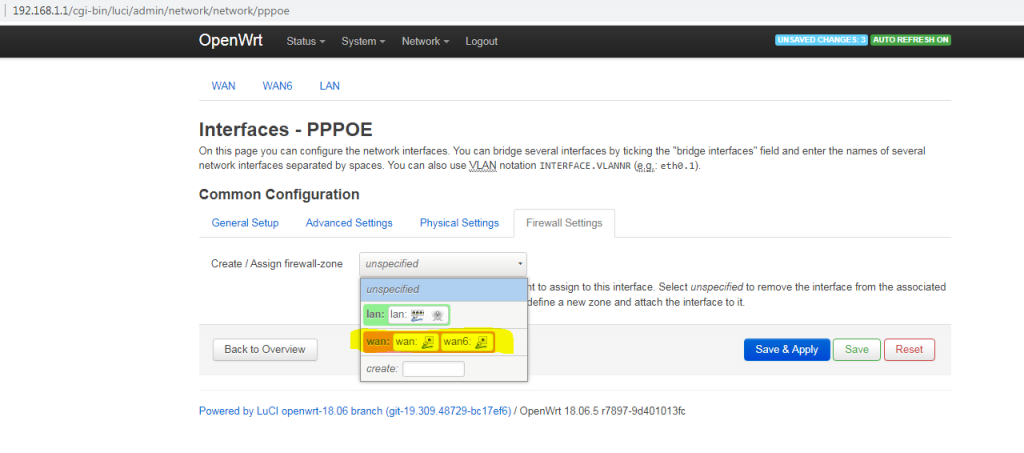Toggle the Auto Refresh On indicator

pyautogui.click(x=910, y=40)
